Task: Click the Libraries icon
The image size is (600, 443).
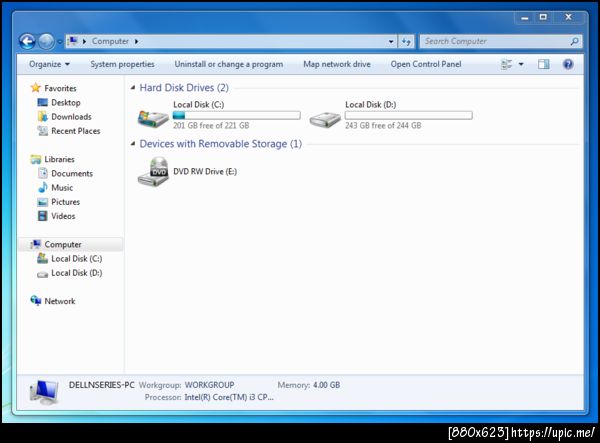Action: [x=36, y=159]
